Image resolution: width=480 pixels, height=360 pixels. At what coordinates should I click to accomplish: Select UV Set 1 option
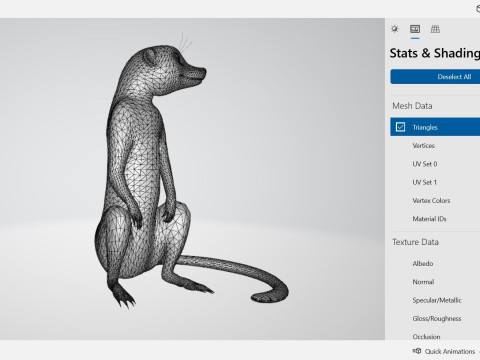(x=424, y=182)
